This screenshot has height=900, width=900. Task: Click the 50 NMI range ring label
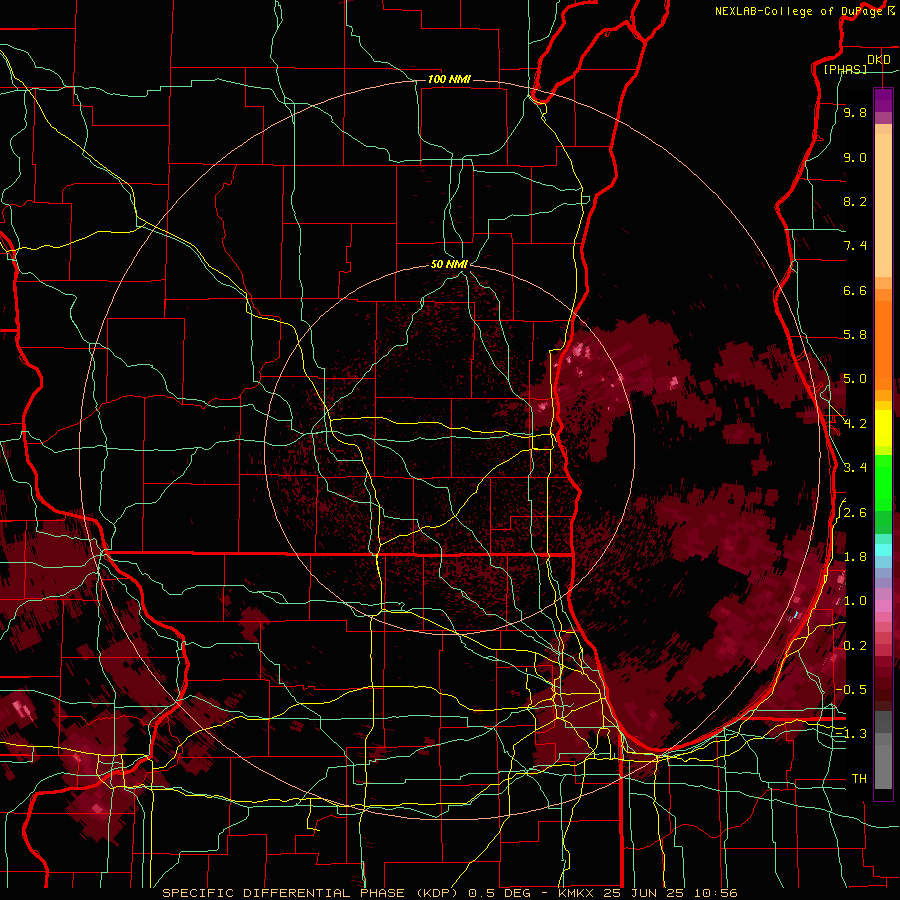[x=449, y=264]
